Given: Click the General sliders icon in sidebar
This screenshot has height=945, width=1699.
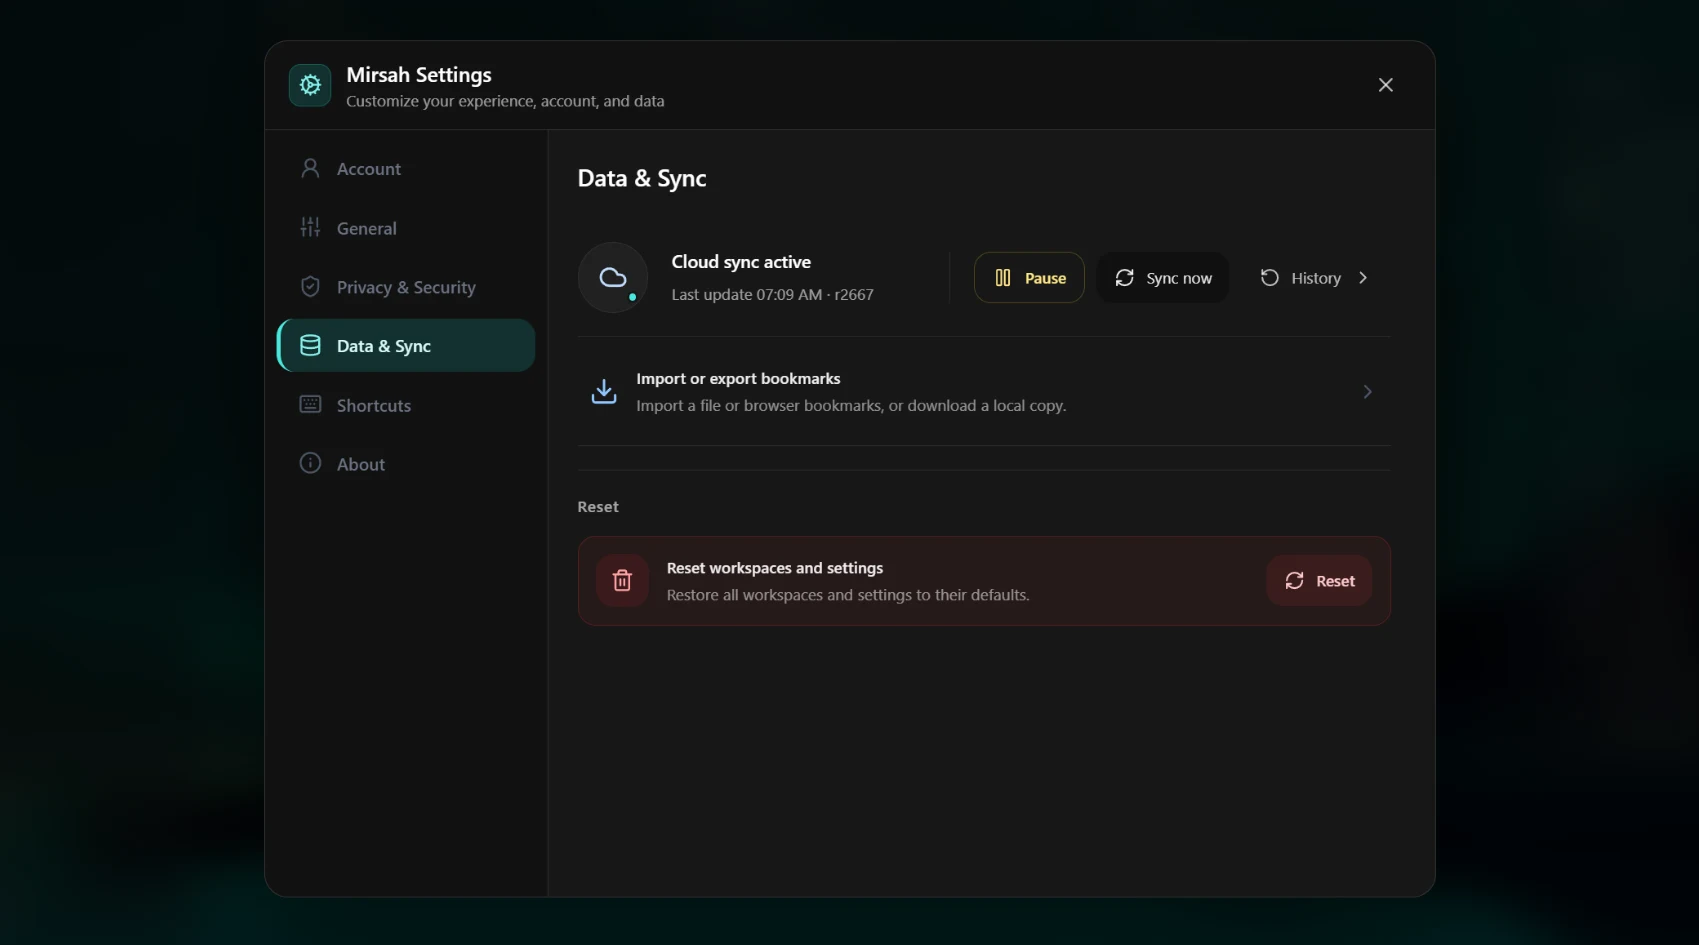Looking at the screenshot, I should pyautogui.click(x=310, y=227).
